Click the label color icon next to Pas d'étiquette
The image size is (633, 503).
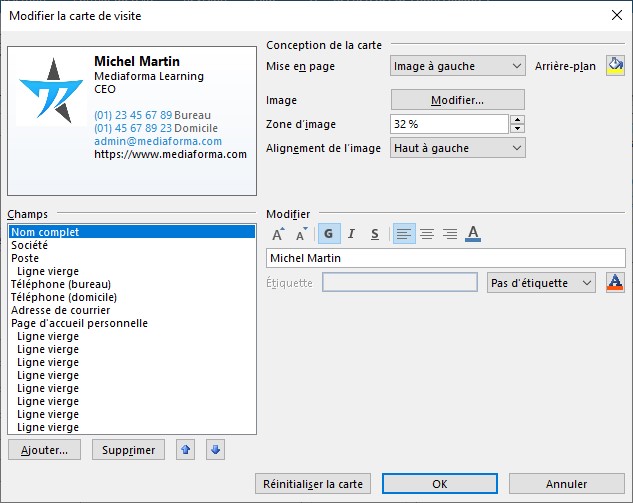(x=615, y=283)
